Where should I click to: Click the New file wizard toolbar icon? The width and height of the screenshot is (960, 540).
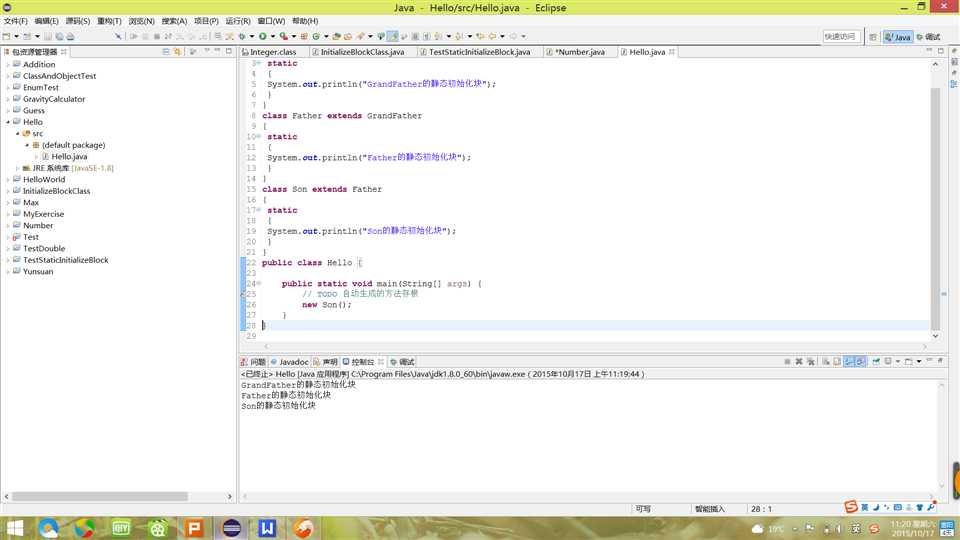coord(7,36)
